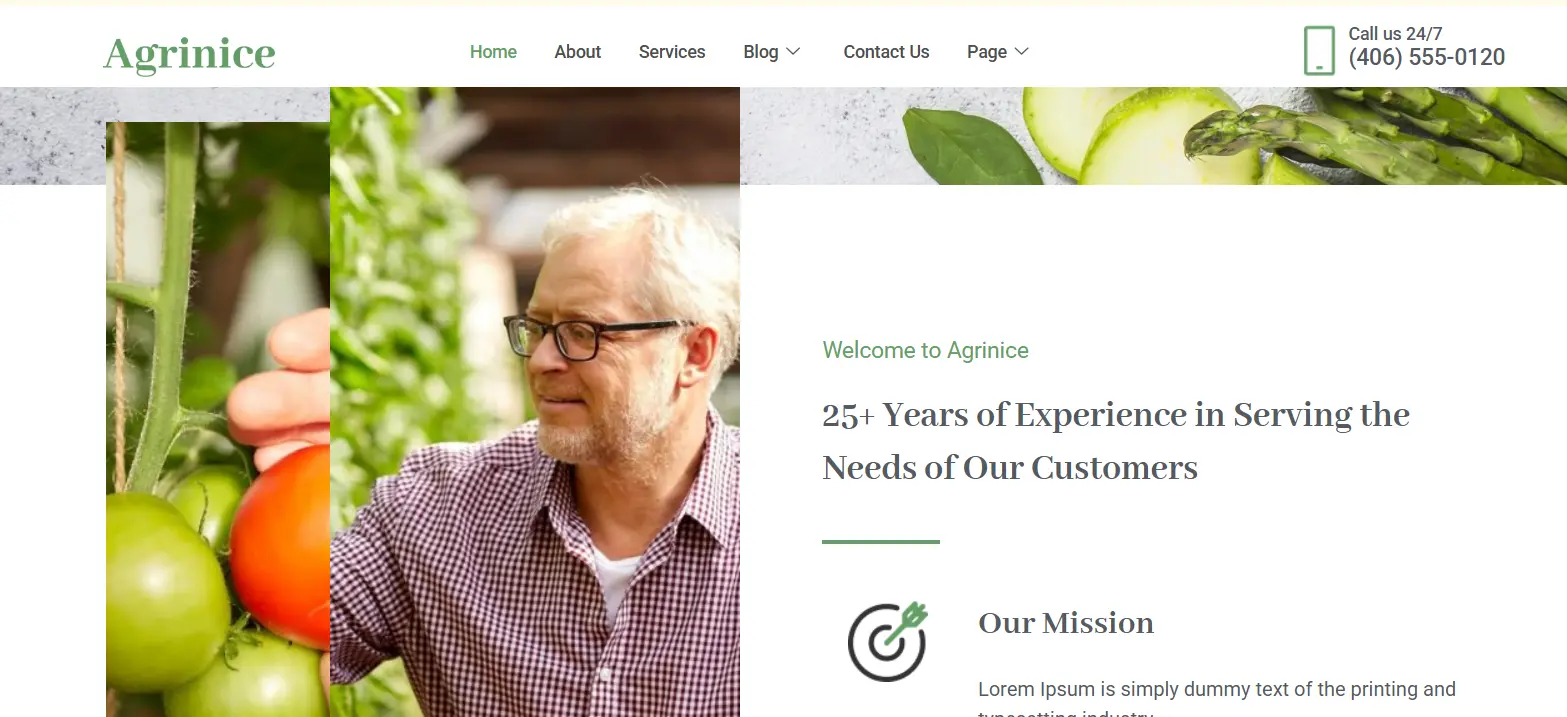Click the Page menu label
The height and width of the screenshot is (717, 1567).
(987, 52)
